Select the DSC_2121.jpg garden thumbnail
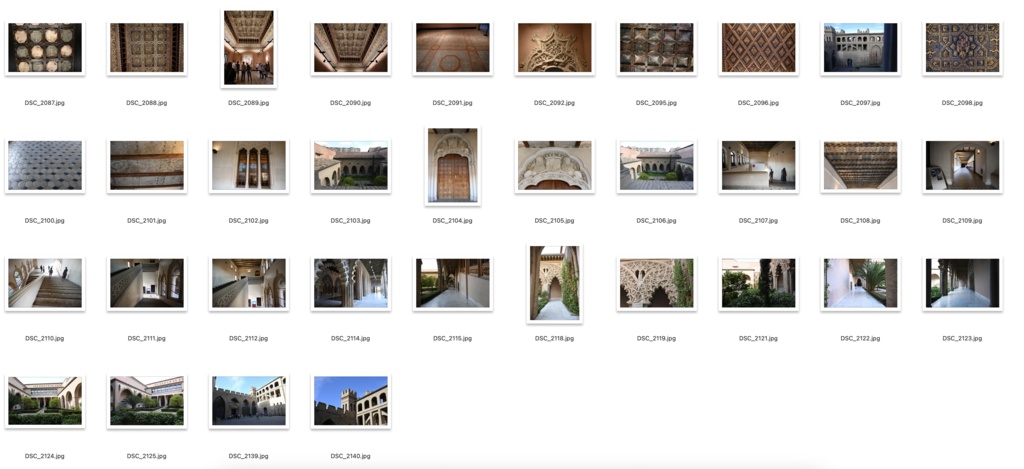 click(x=758, y=283)
